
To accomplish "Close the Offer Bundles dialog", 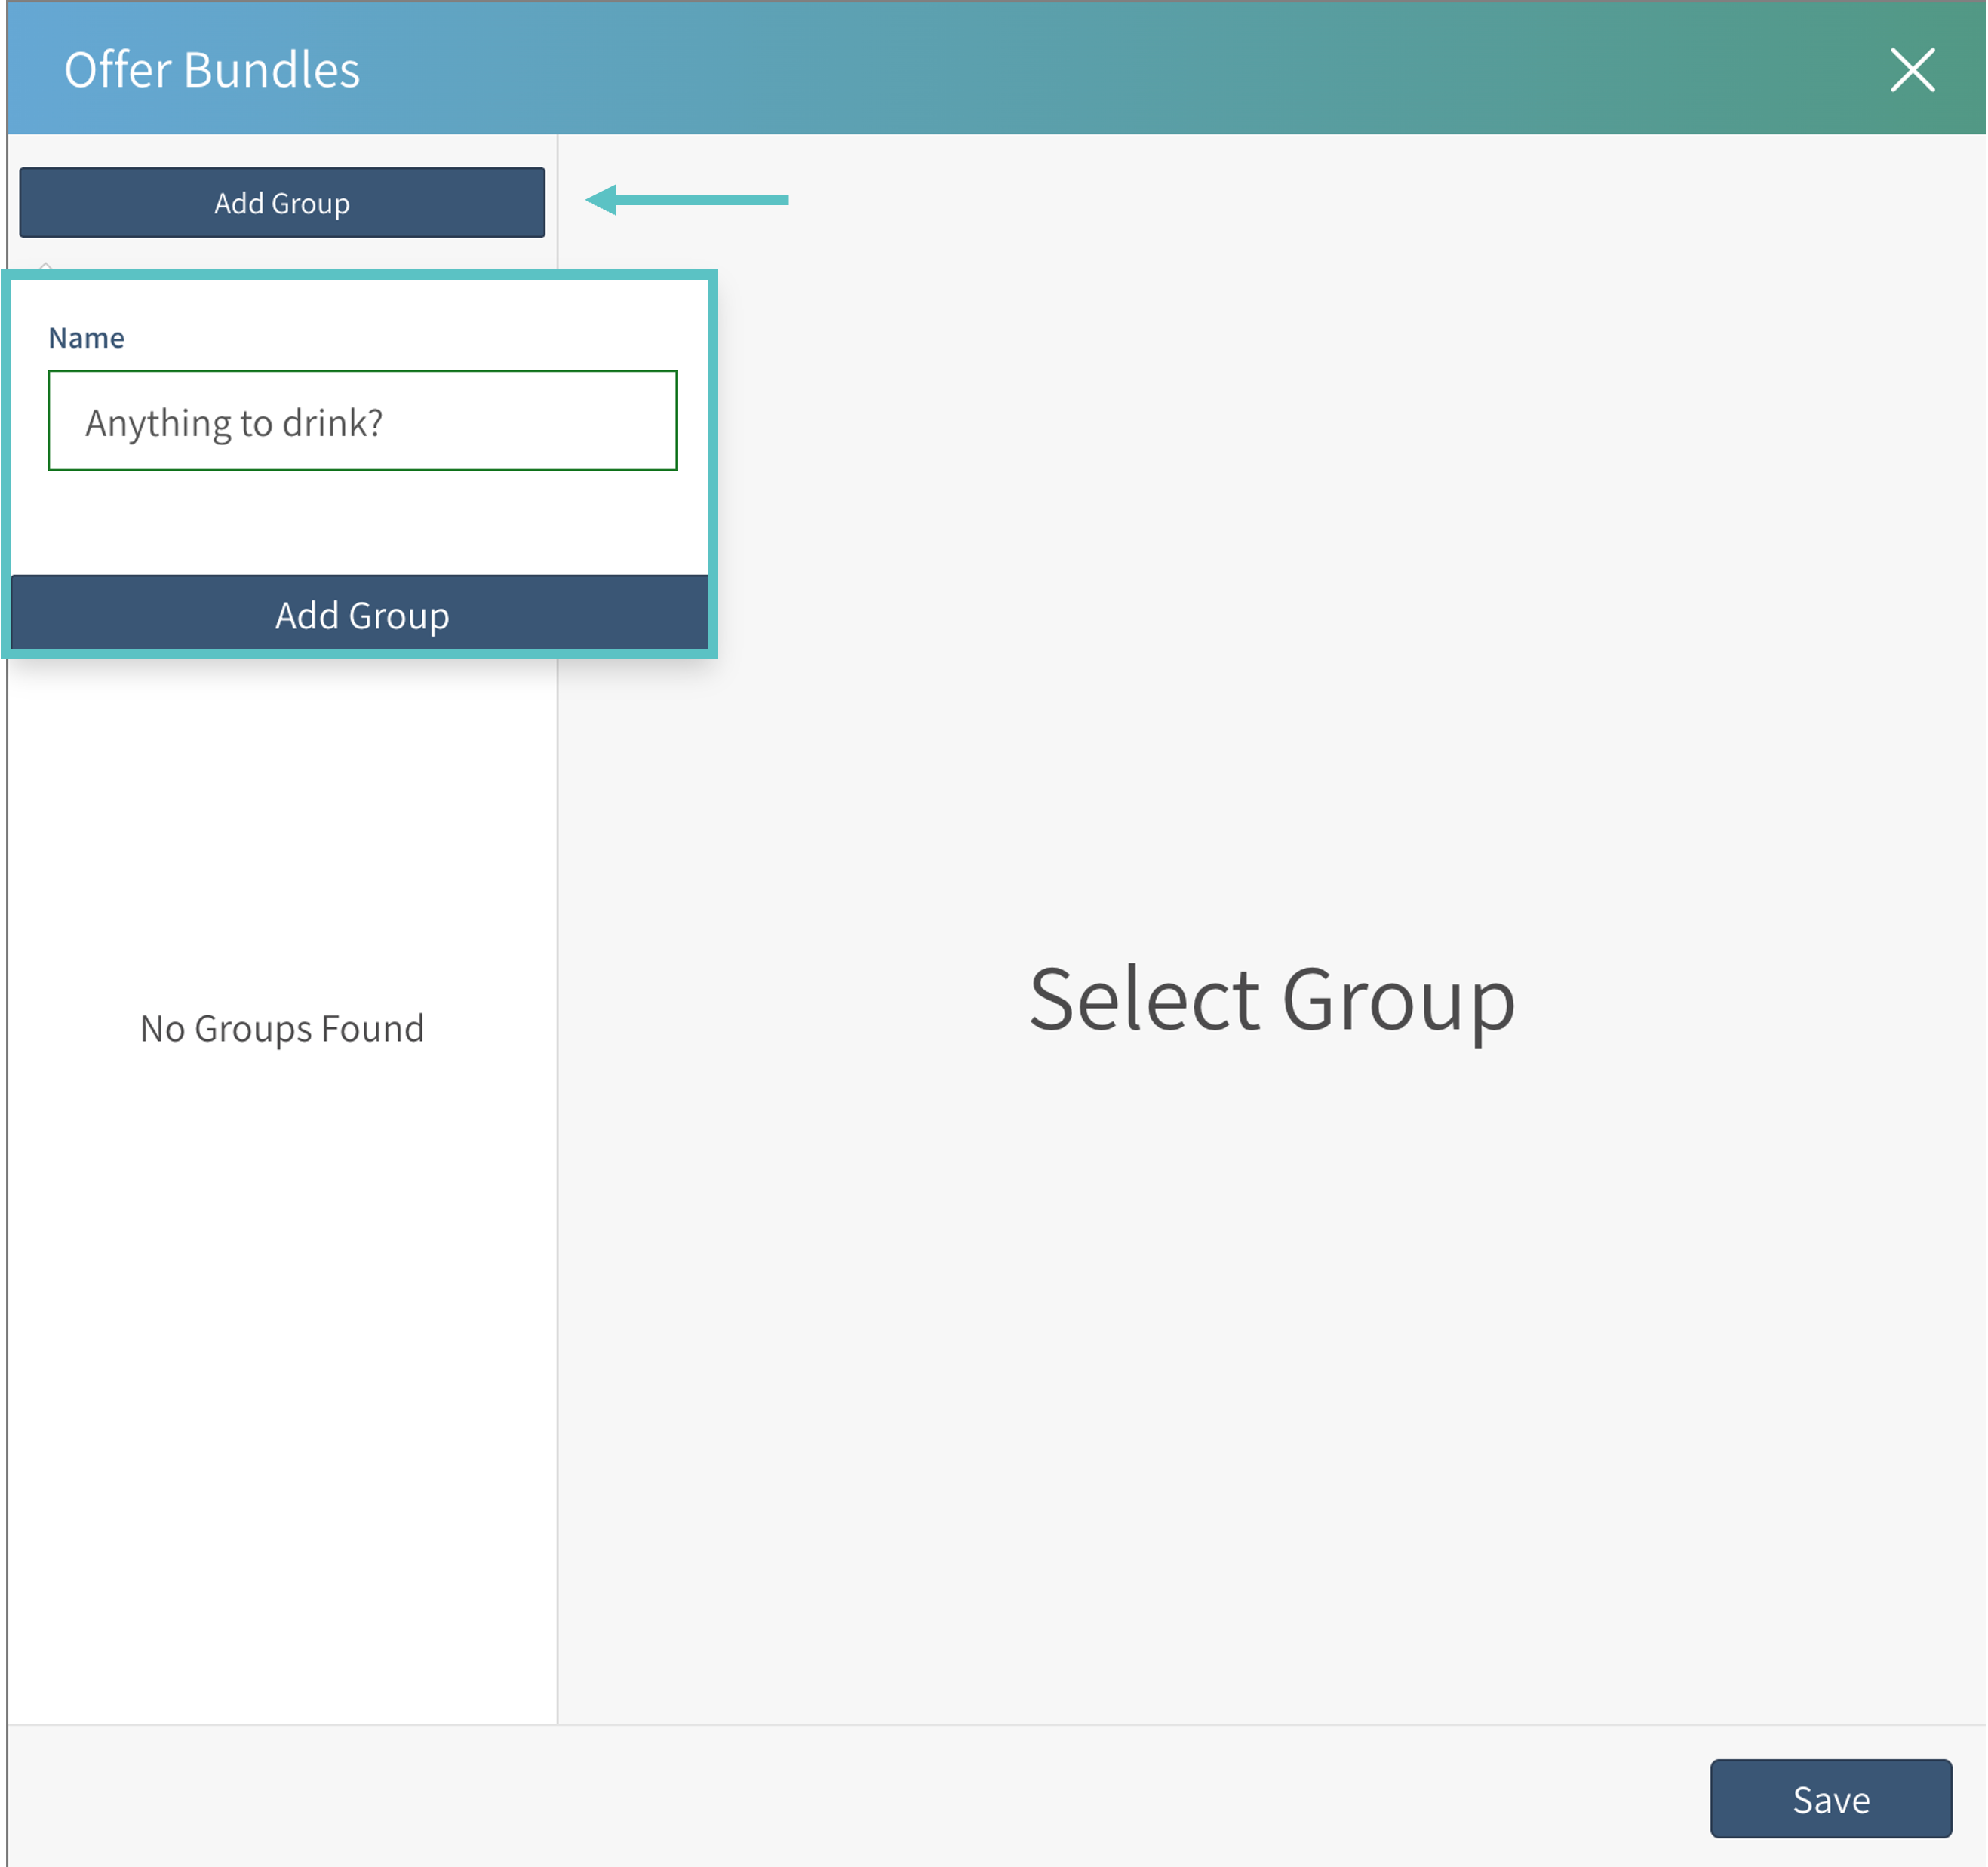I will [1912, 70].
